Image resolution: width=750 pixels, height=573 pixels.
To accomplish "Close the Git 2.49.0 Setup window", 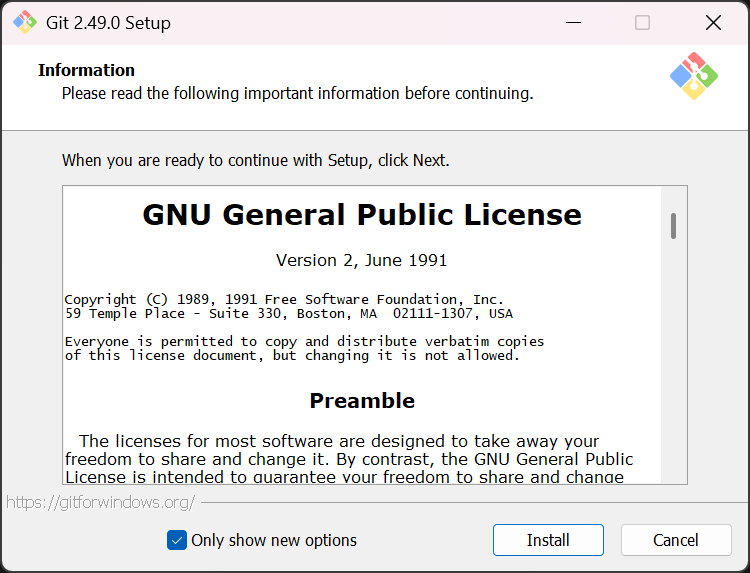I will [713, 22].
